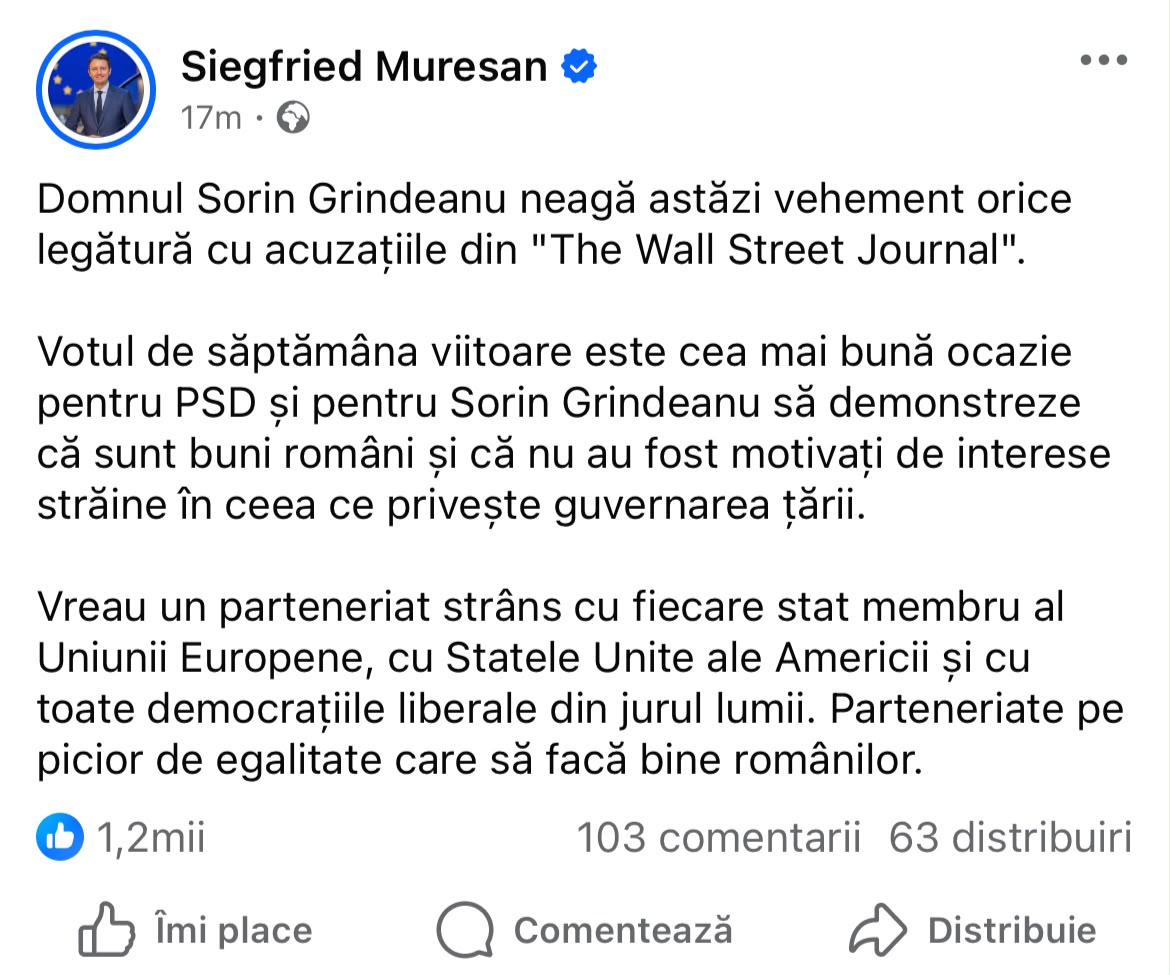Image resolution: width=1170 pixels, height=975 pixels.
Task: Open the 63 distribuiri list
Action: tap(1010, 837)
